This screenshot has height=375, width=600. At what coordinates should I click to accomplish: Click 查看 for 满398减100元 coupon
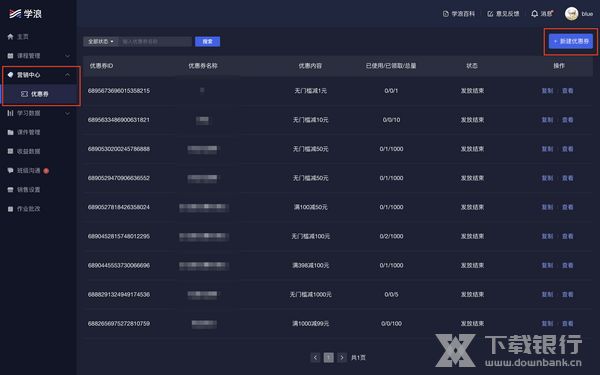567,265
